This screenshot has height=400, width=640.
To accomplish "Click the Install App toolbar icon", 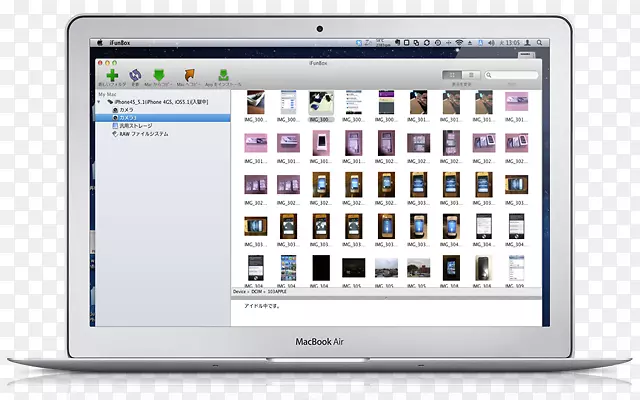I will coord(224,75).
